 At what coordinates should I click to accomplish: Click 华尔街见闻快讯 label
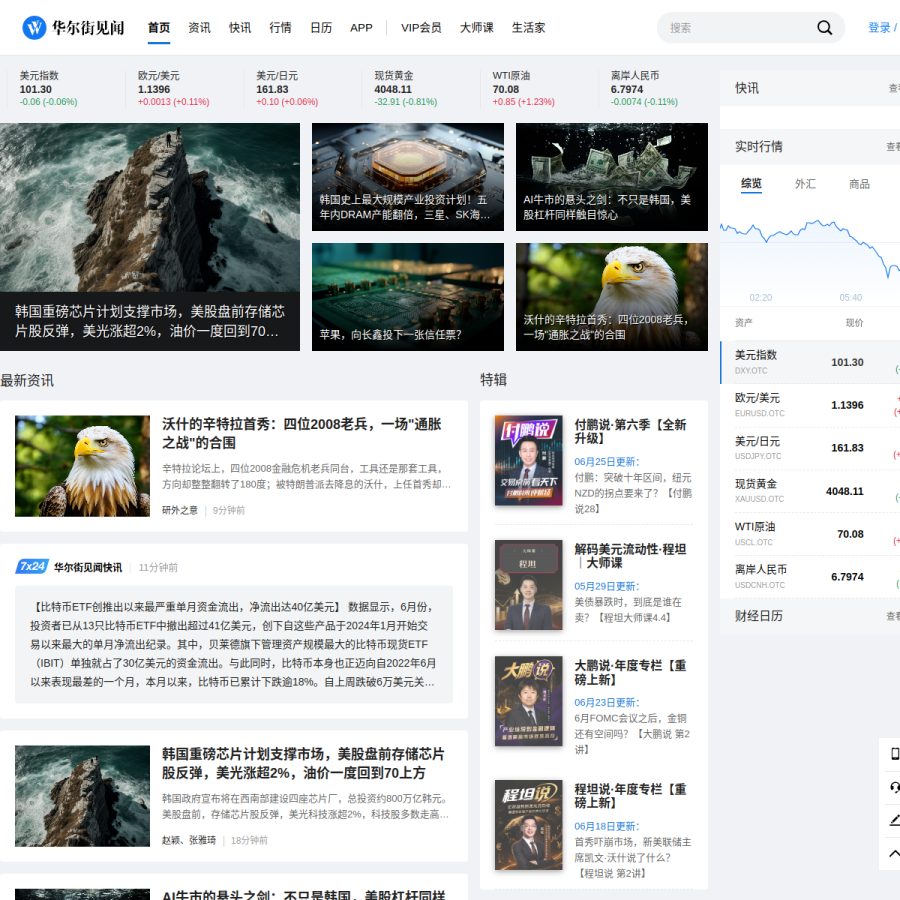click(x=88, y=567)
